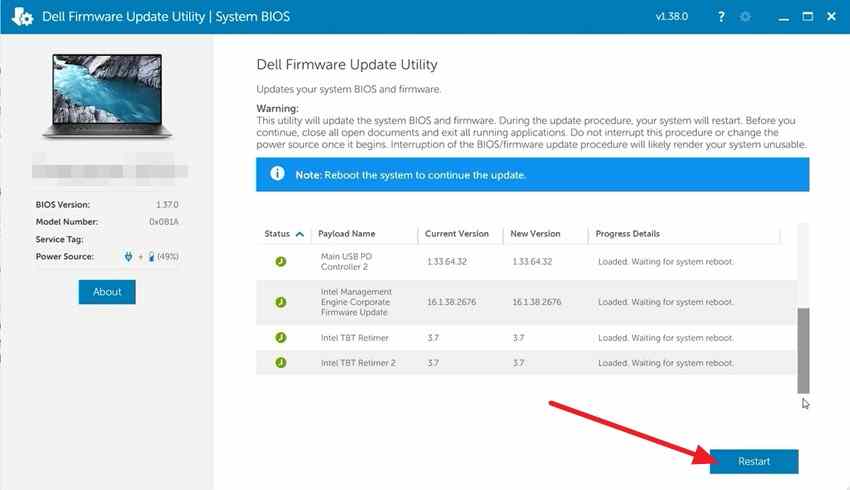Select the Intel TBT Retimer 2 payload name
Screen dimensions: 850x490
(358, 363)
